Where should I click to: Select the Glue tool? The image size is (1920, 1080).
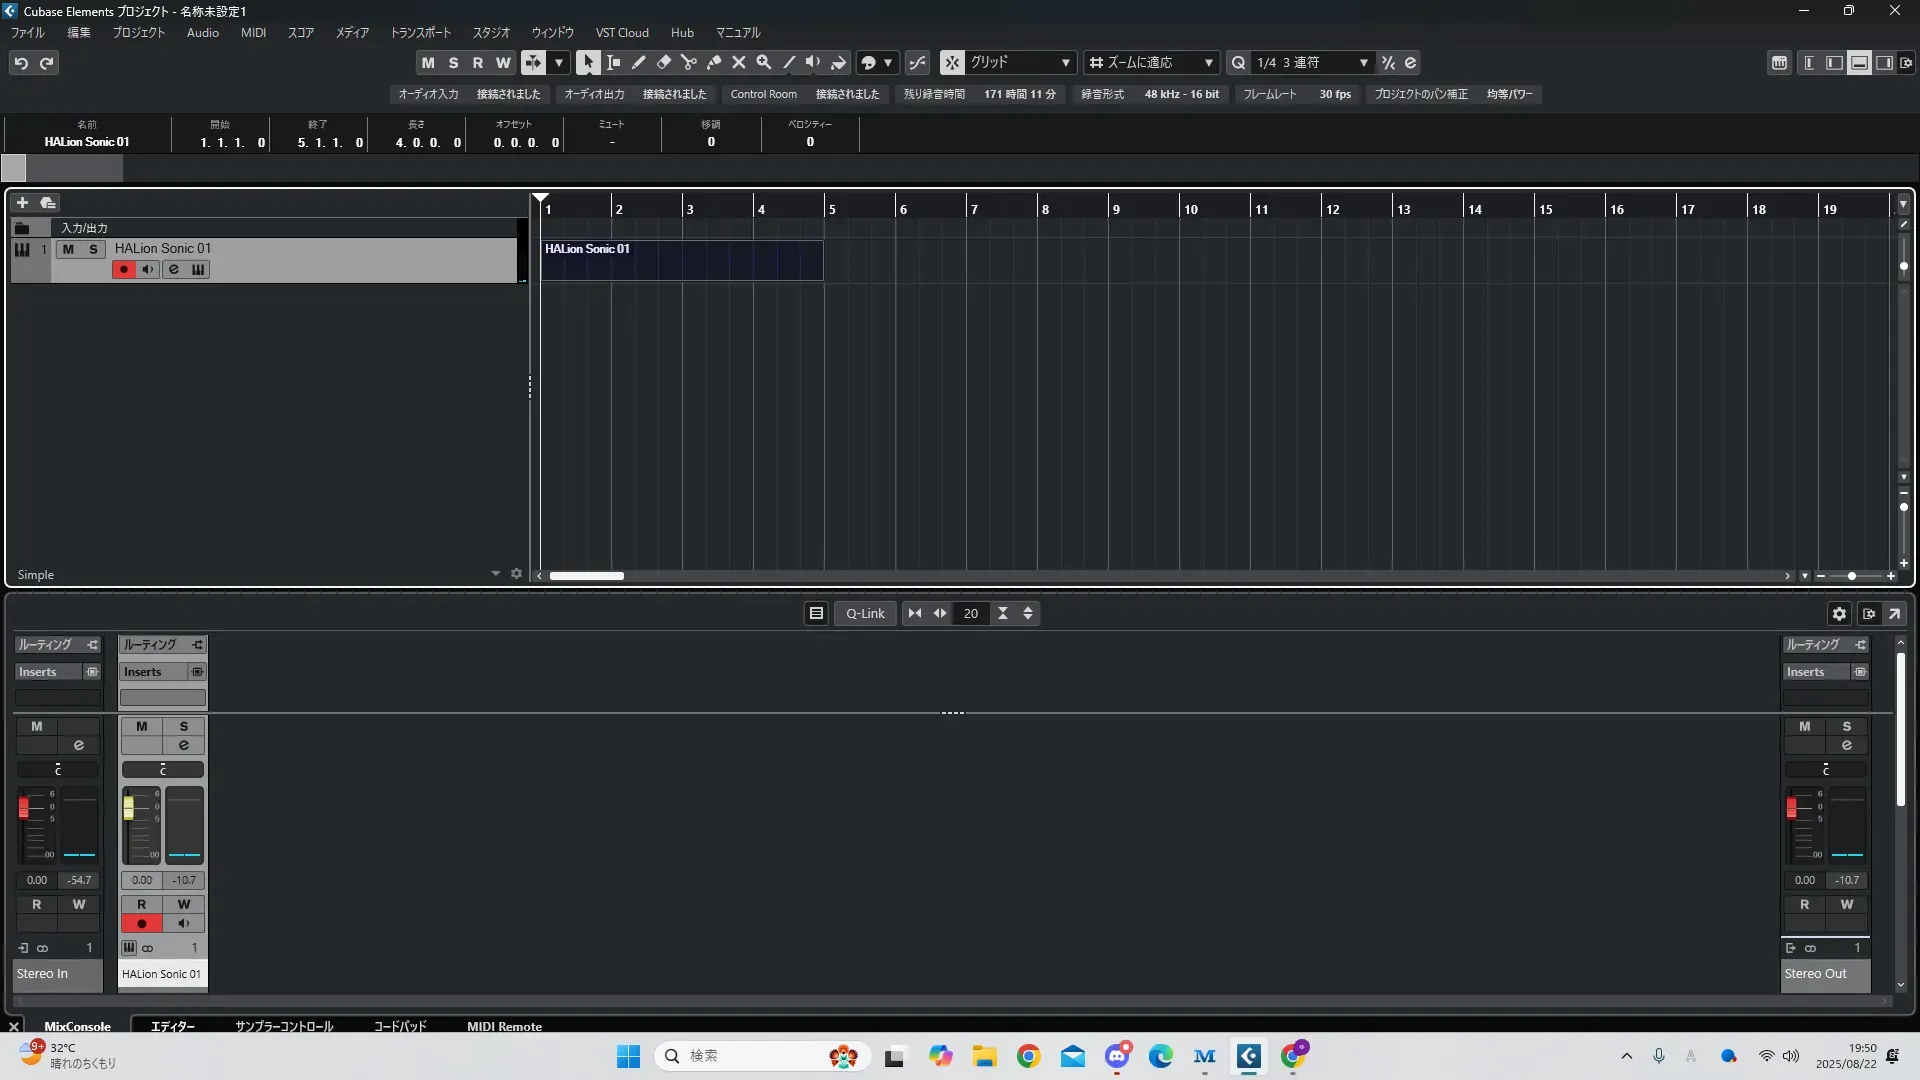click(x=713, y=62)
